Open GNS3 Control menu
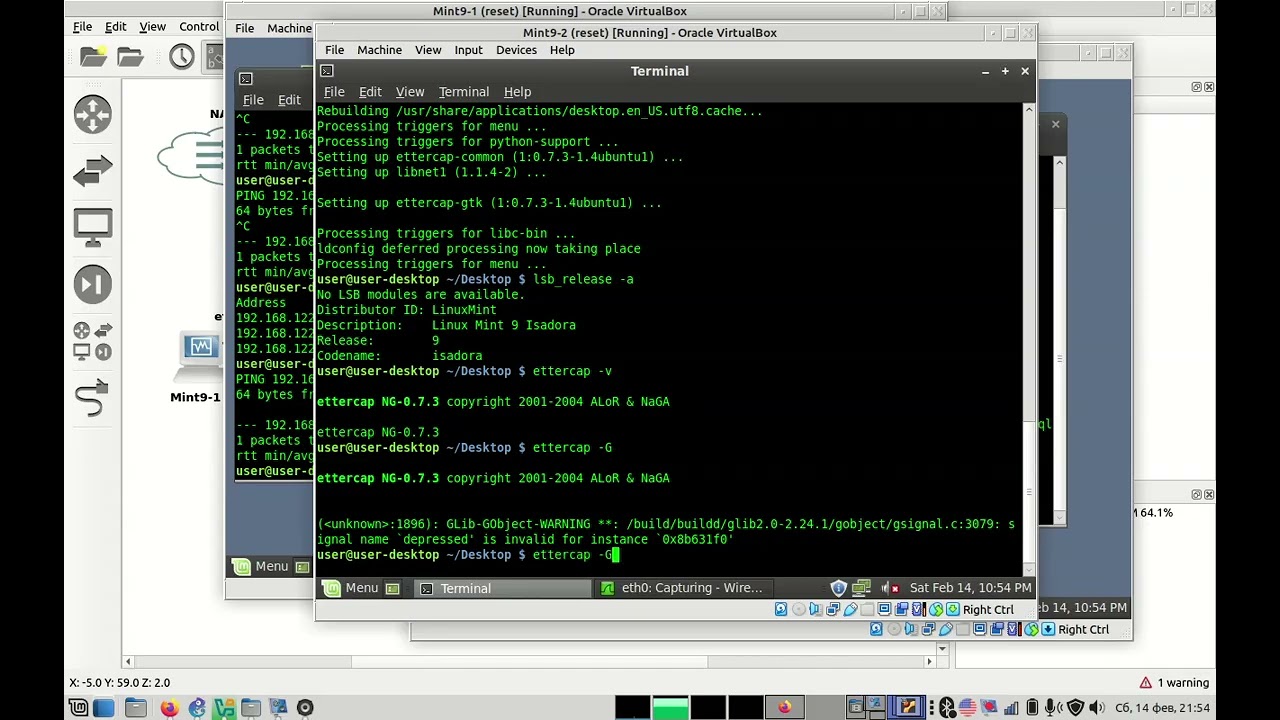The height and width of the screenshot is (720, 1280). coord(199,27)
